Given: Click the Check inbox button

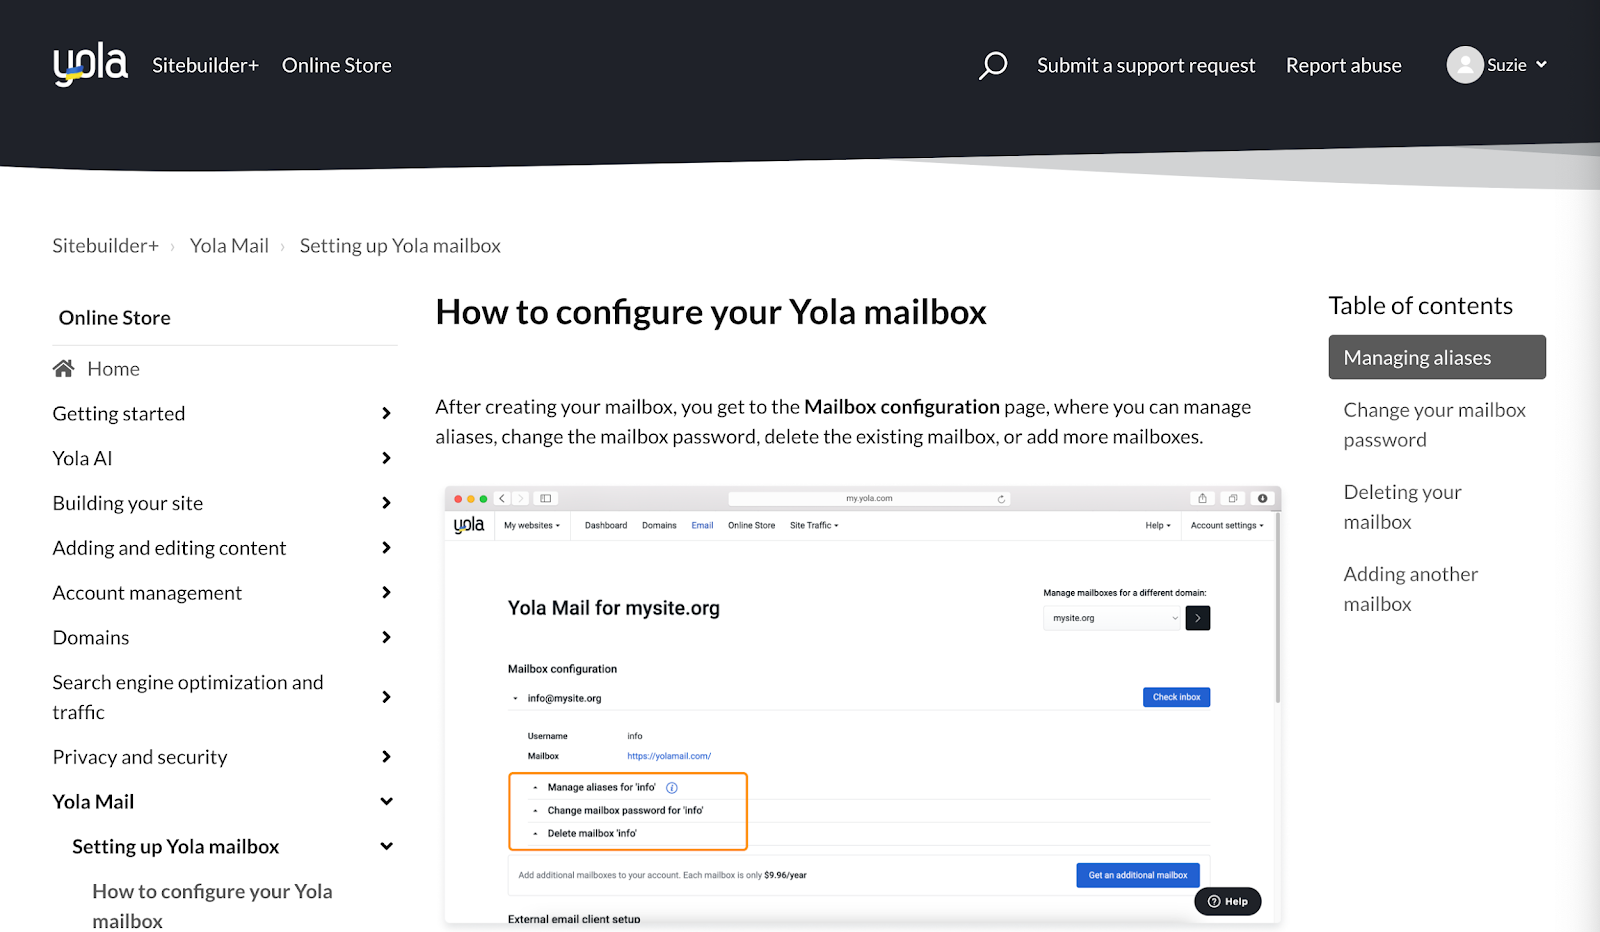Looking at the screenshot, I should pyautogui.click(x=1176, y=697).
